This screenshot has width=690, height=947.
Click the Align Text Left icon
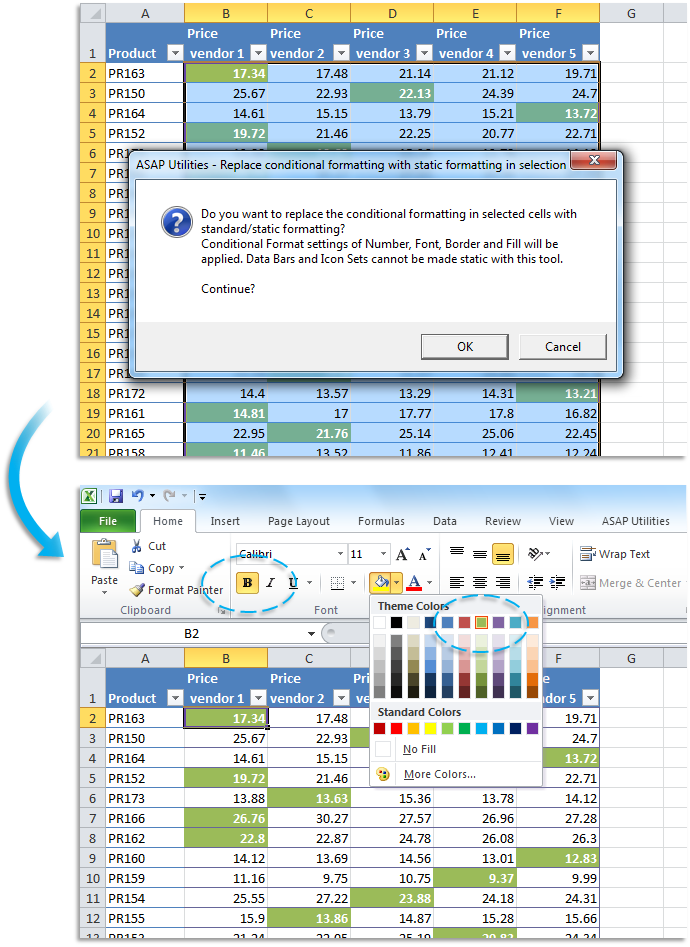[x=457, y=583]
